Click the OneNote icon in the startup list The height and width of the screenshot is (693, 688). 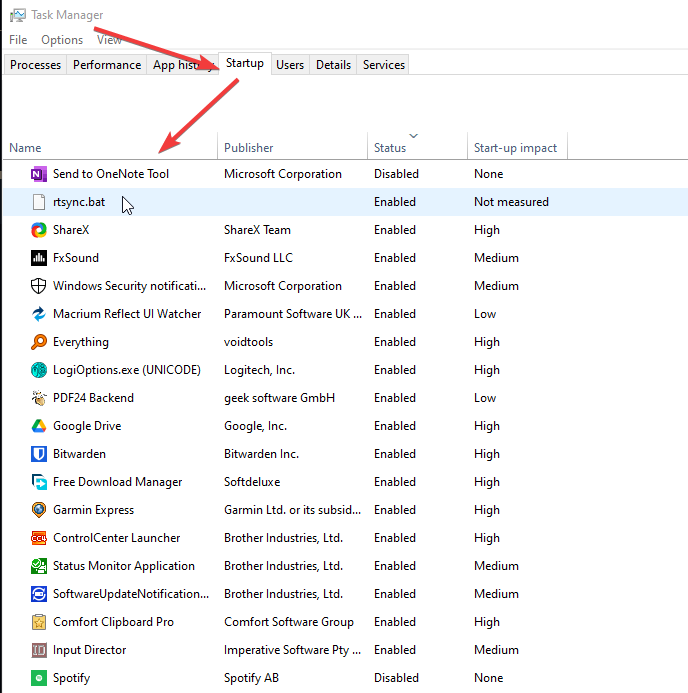point(39,174)
